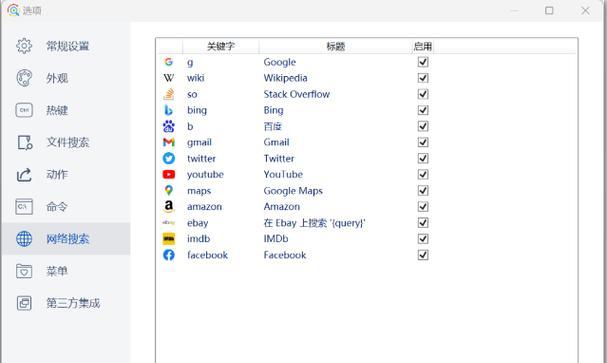Click the Bing logo icon

[x=168, y=110]
